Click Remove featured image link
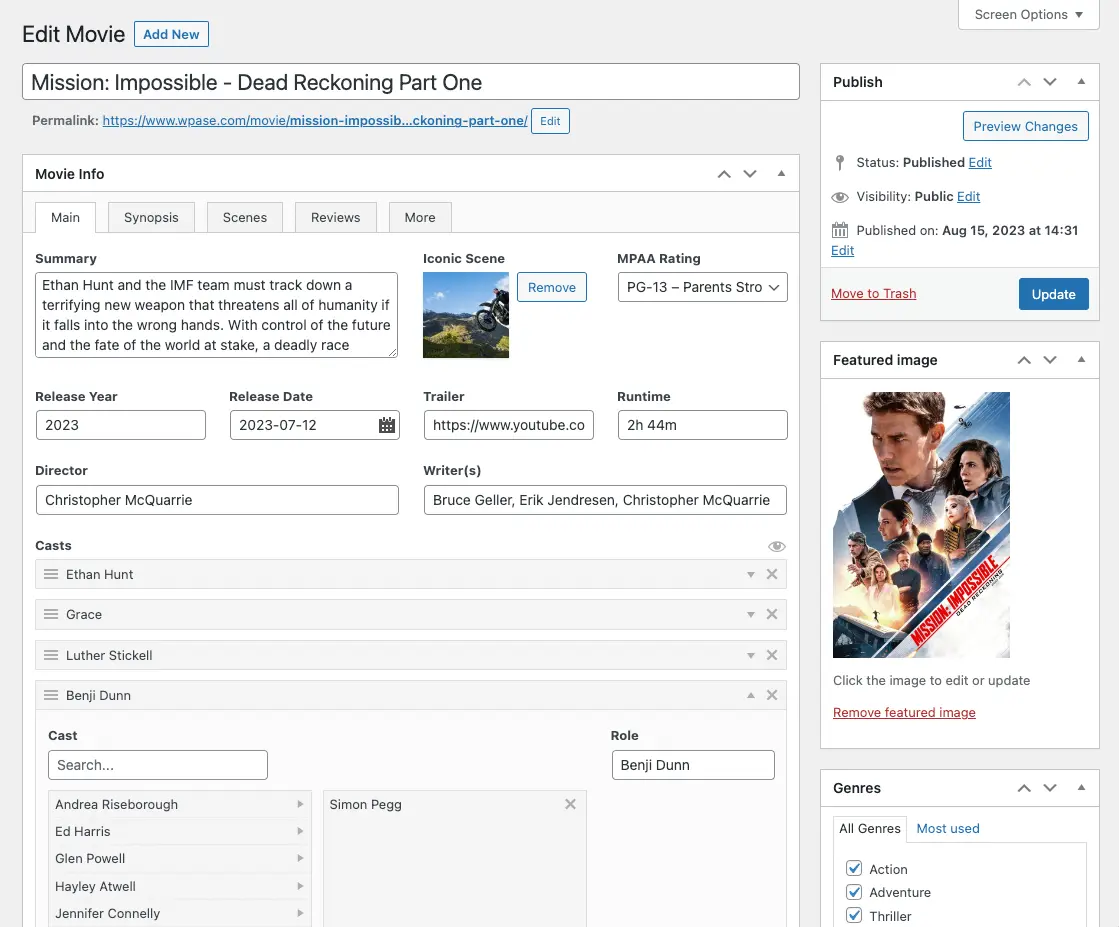Image resolution: width=1119 pixels, height=927 pixels. (904, 712)
